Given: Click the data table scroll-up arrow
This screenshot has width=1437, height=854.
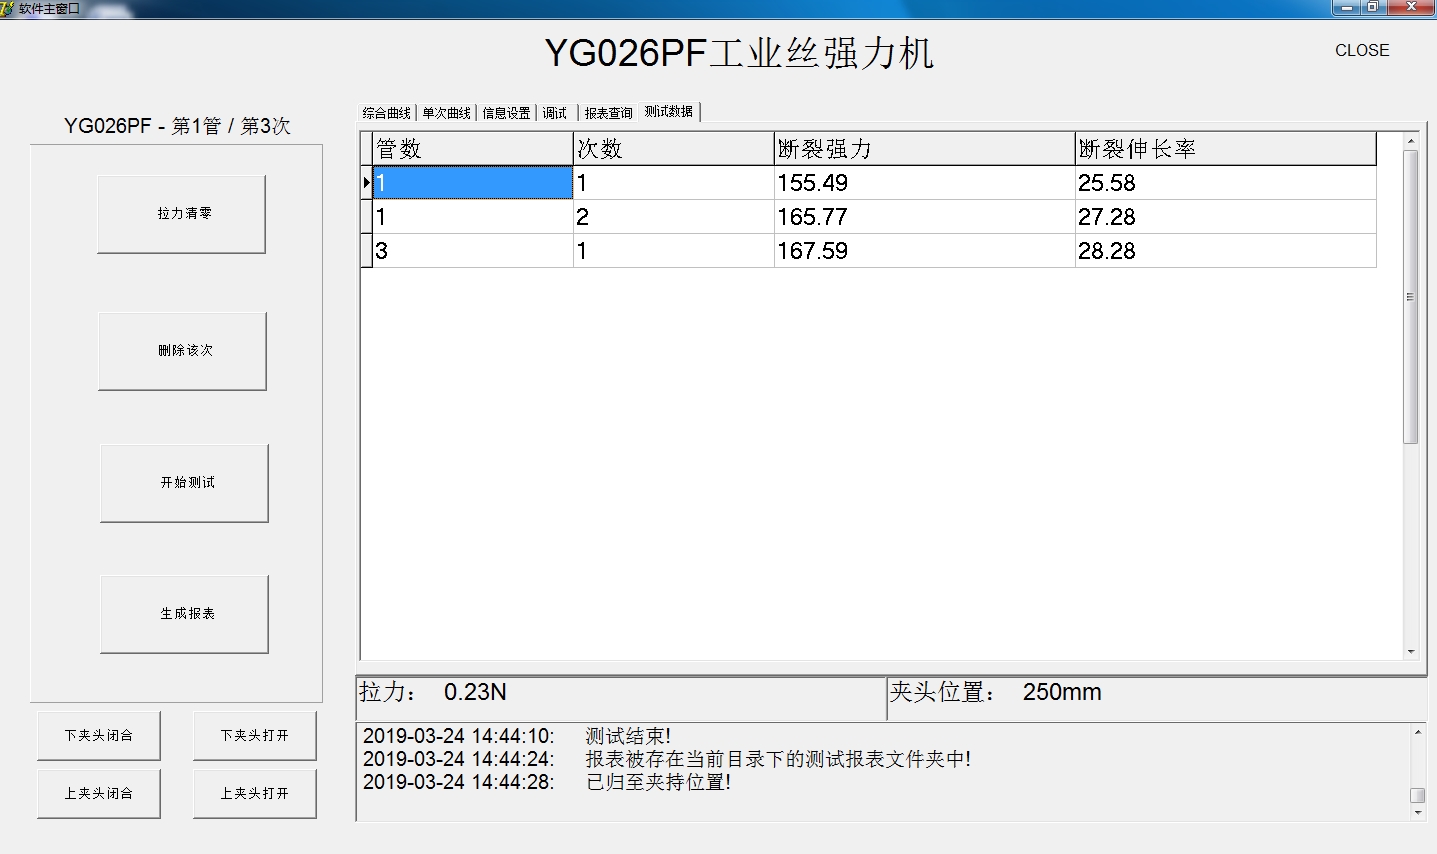Looking at the screenshot, I should coord(1411,140).
